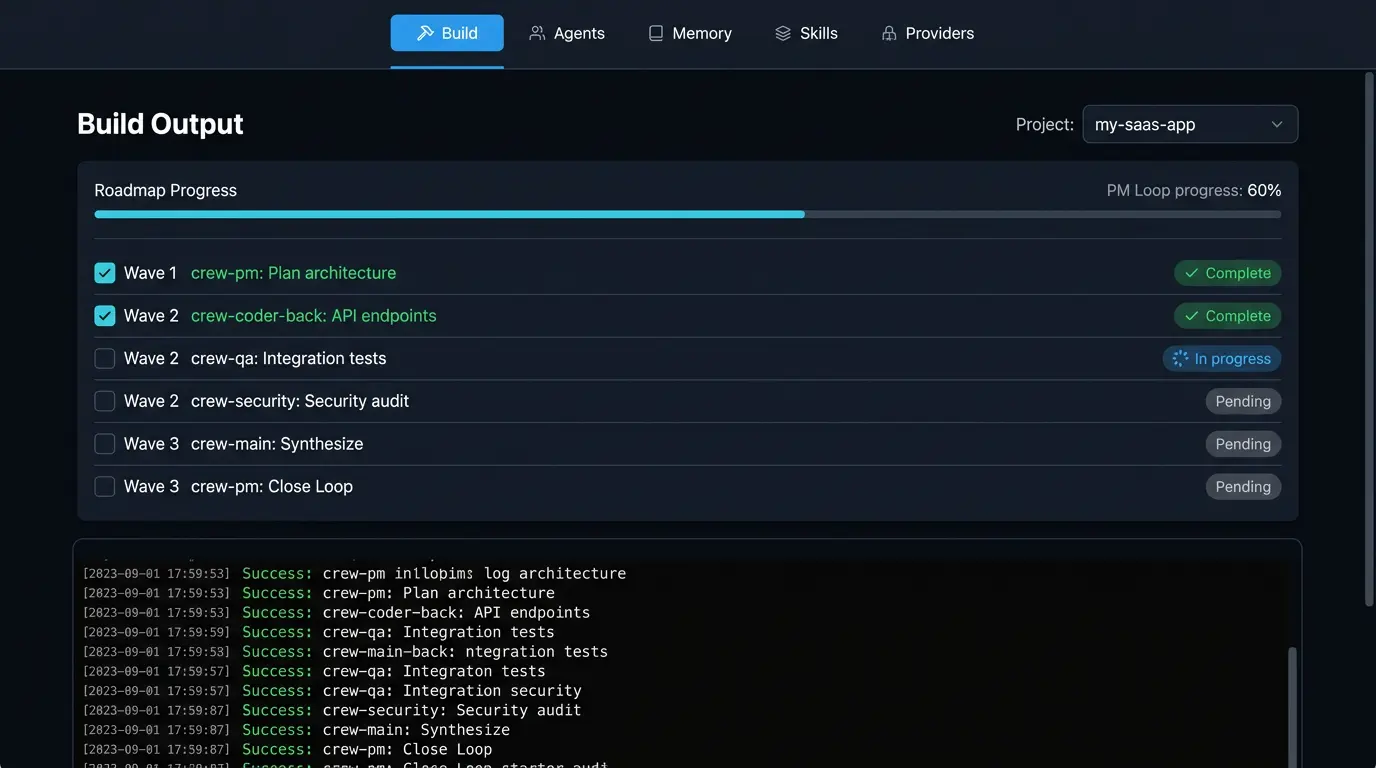Click the Memory book icon
Screen dimensions: 1376x768
[x=657, y=32]
